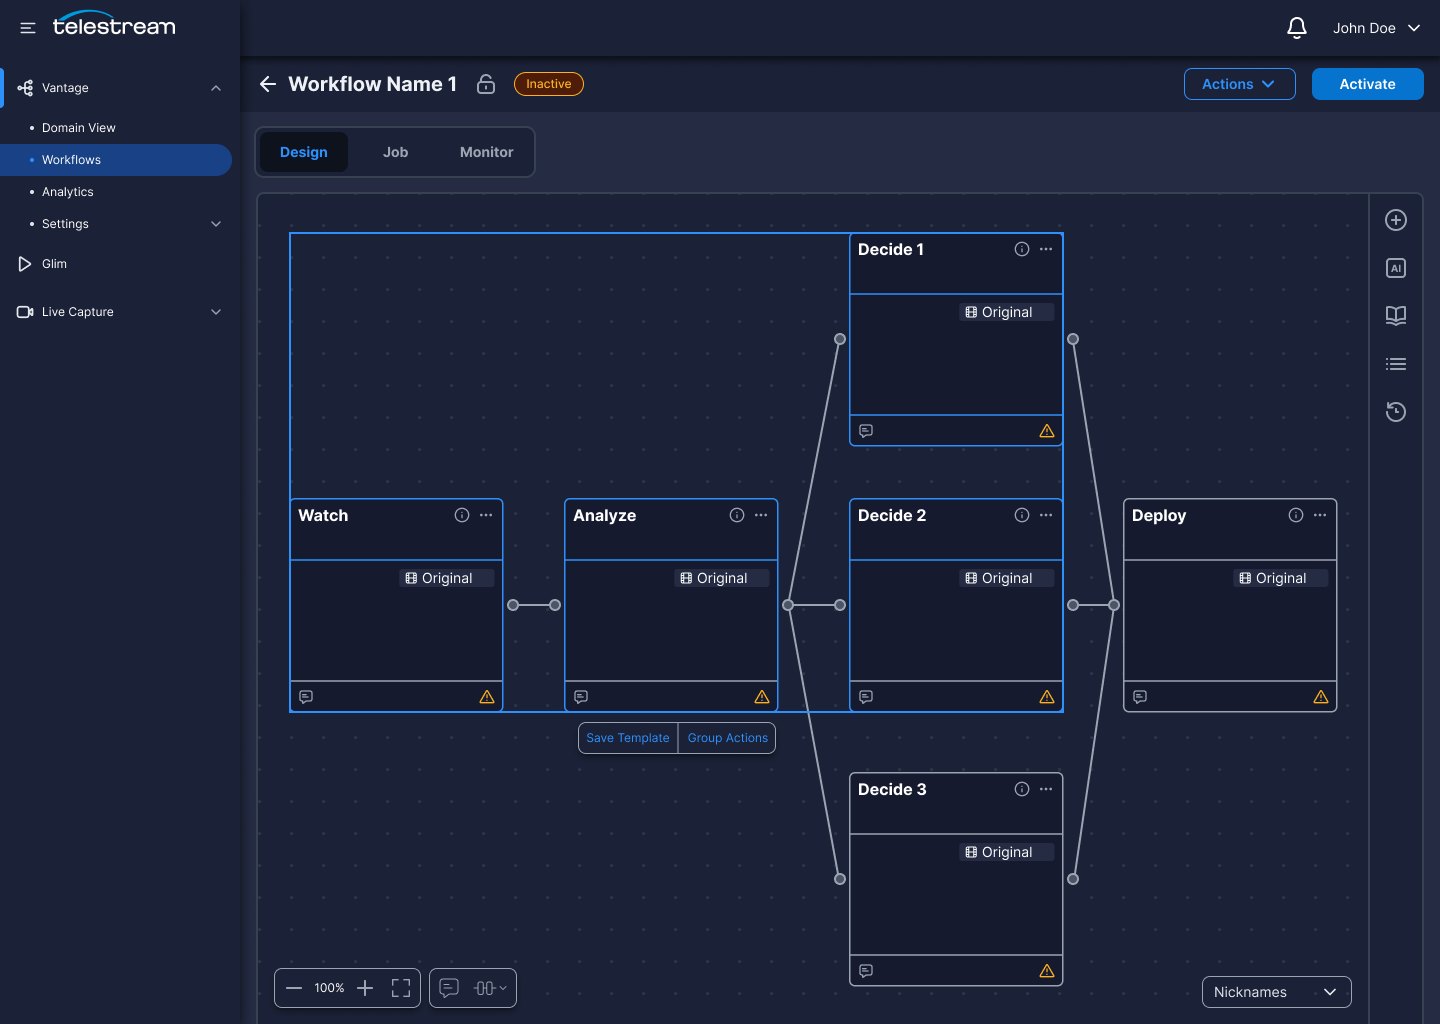1440x1024 pixels.
Task: Open the Actions dropdown
Action: click(x=1240, y=84)
